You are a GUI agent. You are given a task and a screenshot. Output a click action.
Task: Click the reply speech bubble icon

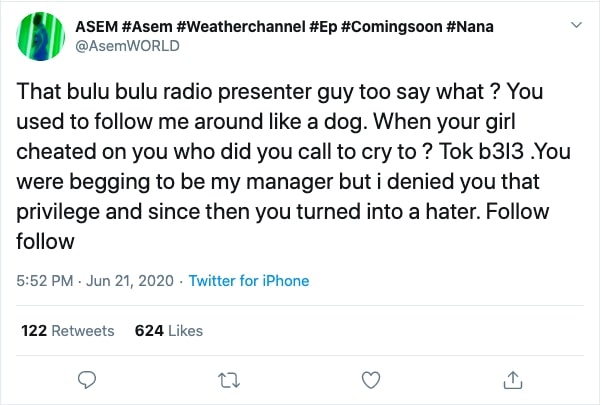click(x=87, y=380)
